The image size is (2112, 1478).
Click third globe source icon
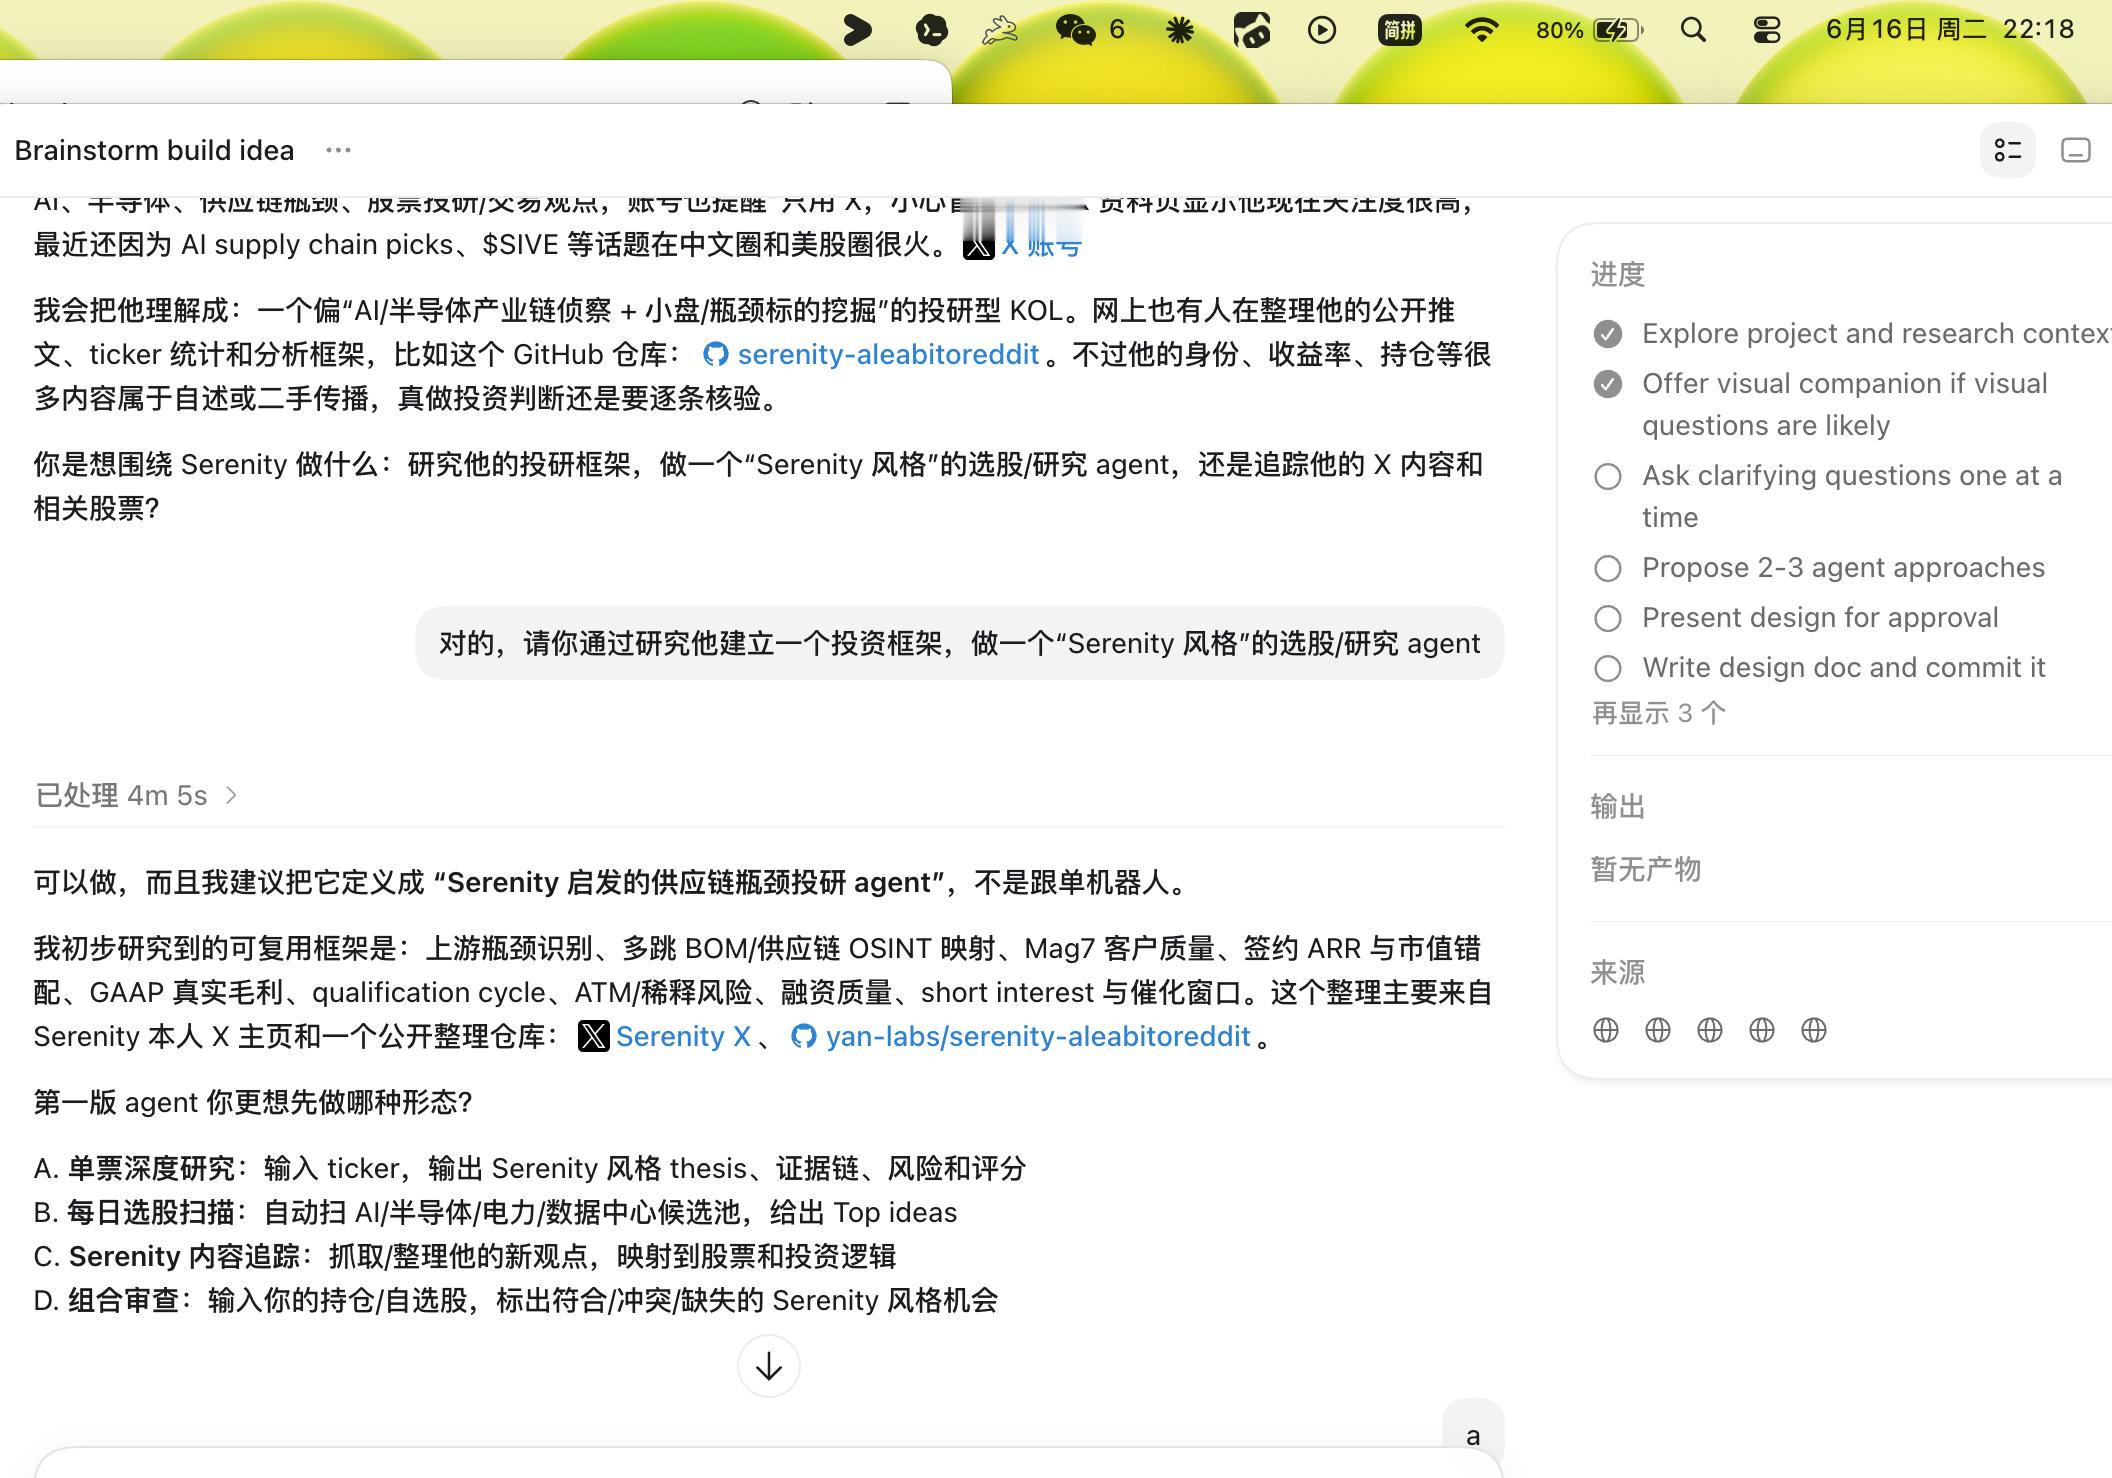click(x=1710, y=1030)
